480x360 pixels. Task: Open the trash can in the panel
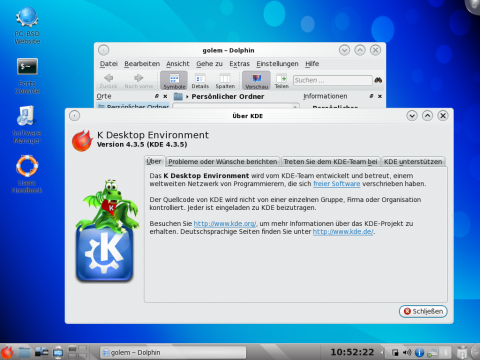tap(462, 352)
